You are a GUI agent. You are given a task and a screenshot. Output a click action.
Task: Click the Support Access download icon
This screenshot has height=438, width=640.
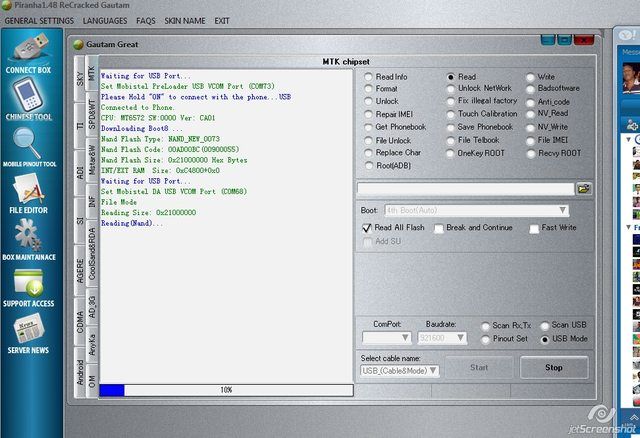click(x=27, y=285)
